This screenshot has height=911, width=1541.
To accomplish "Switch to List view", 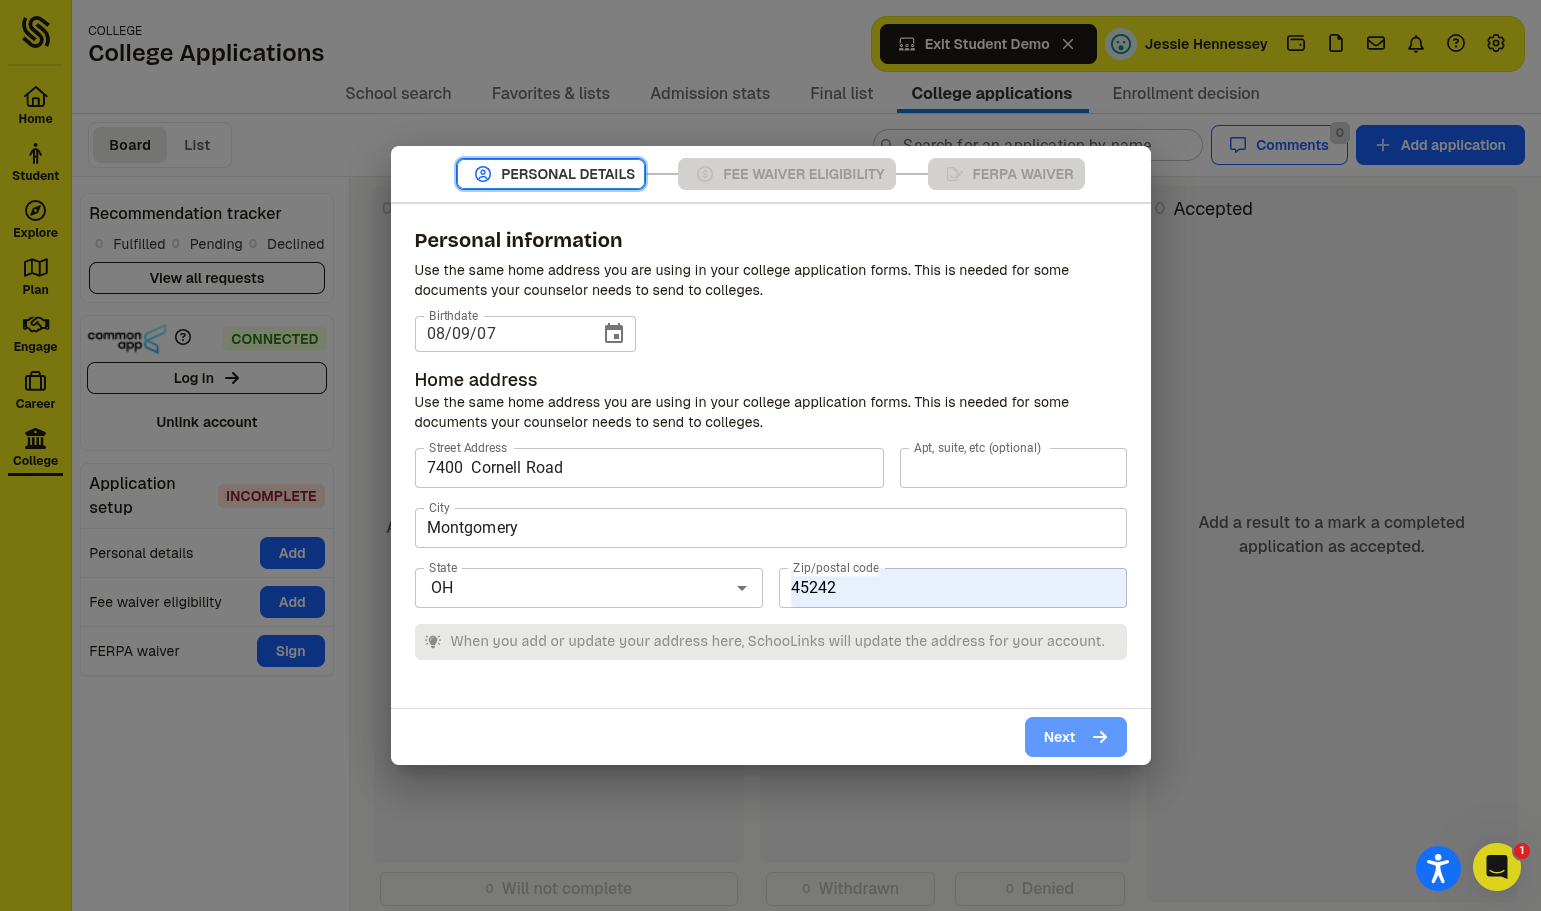I will pos(197,145).
